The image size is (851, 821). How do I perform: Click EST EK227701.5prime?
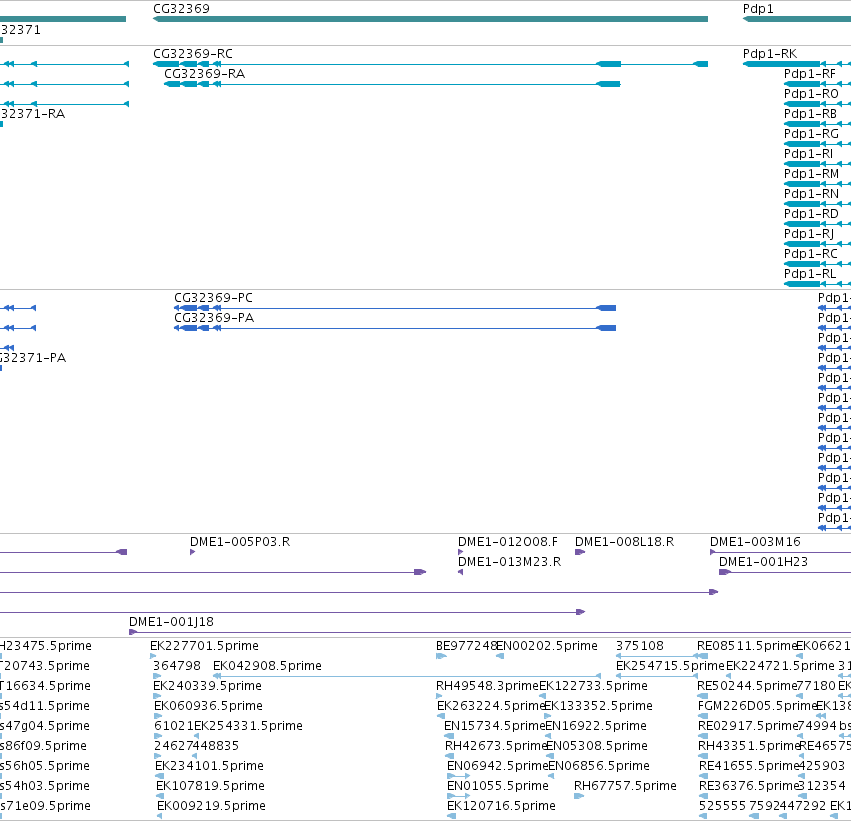[204, 646]
